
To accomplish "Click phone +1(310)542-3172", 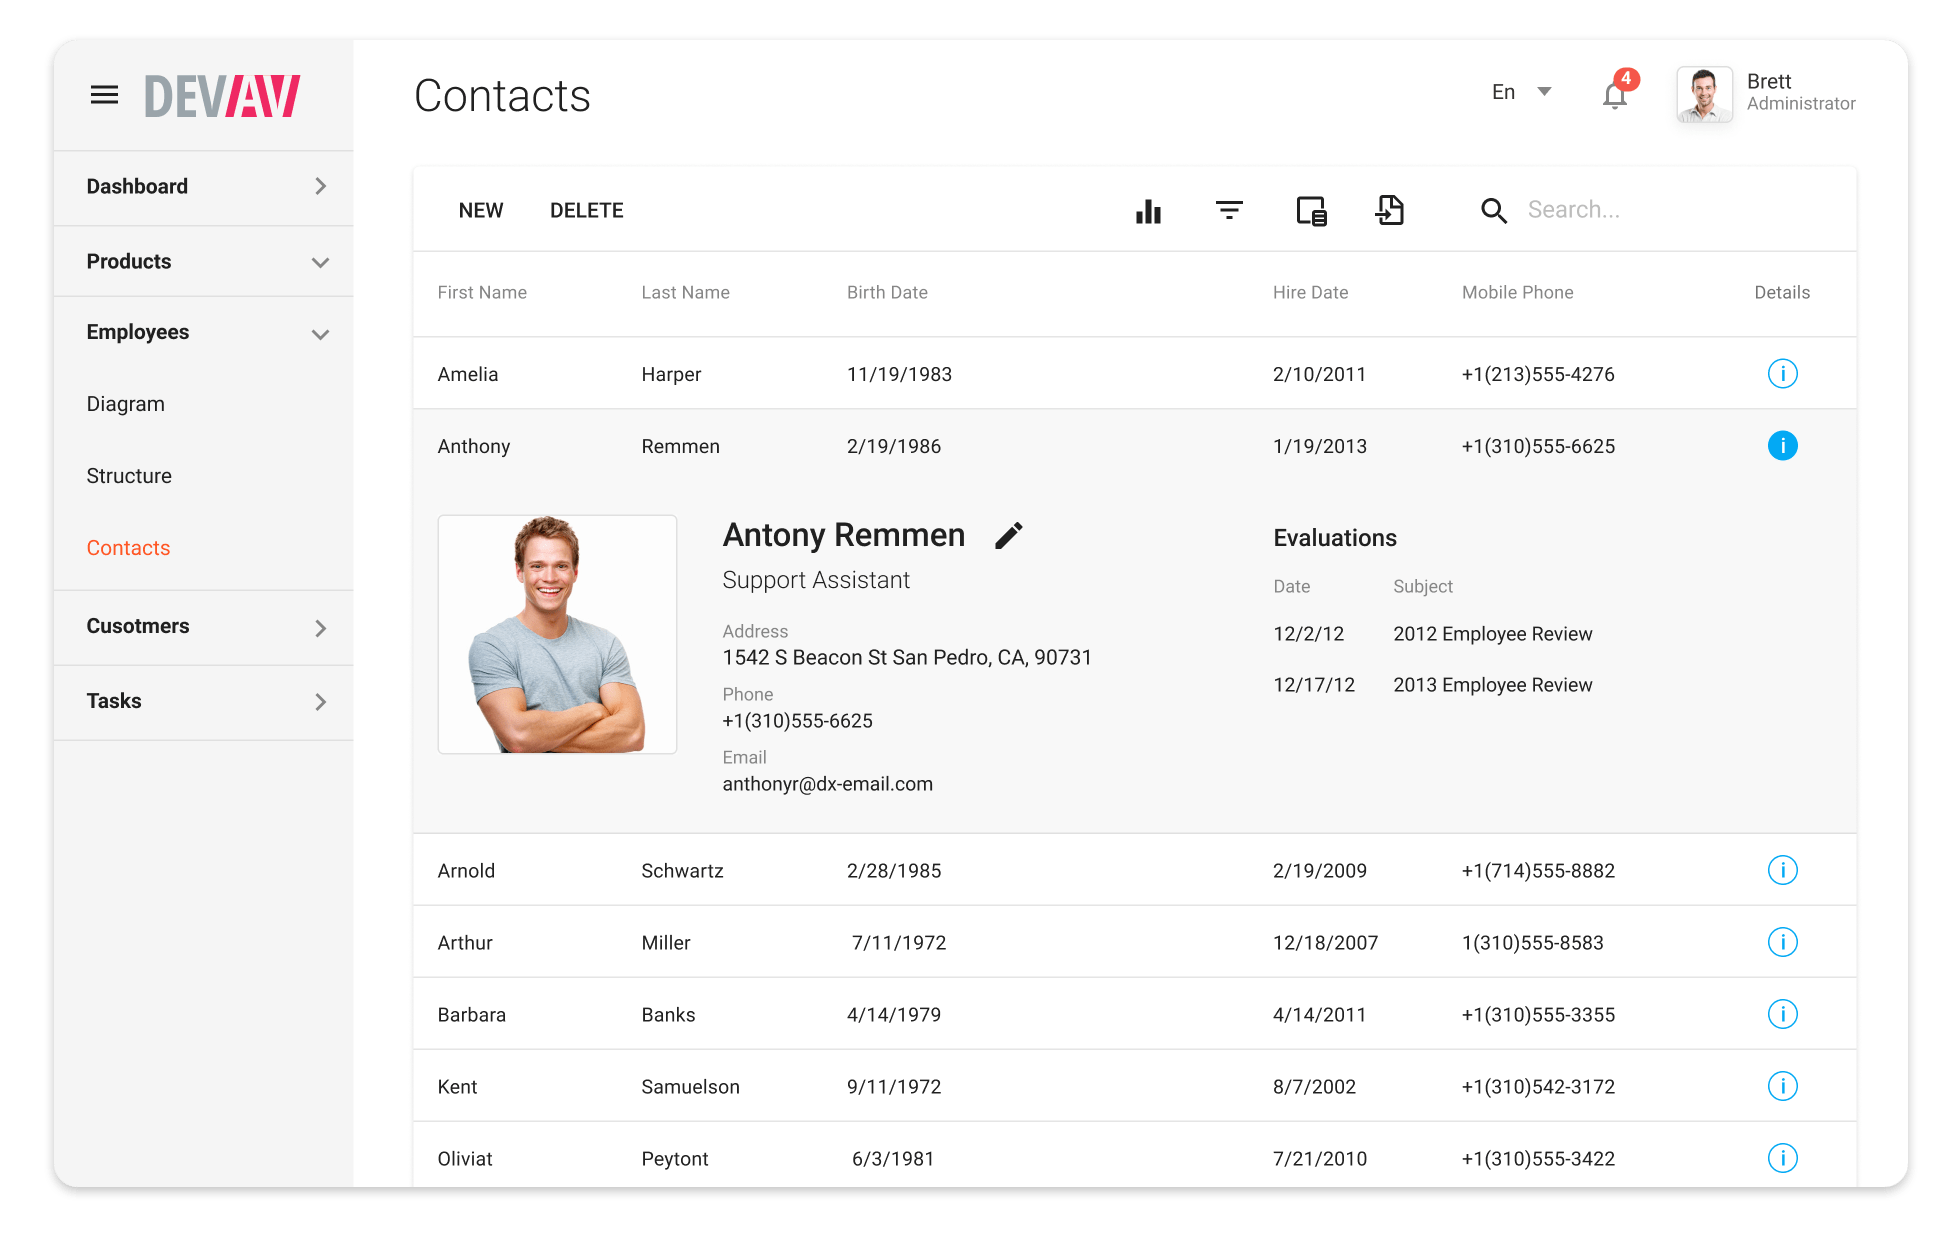I will 1538,1087.
